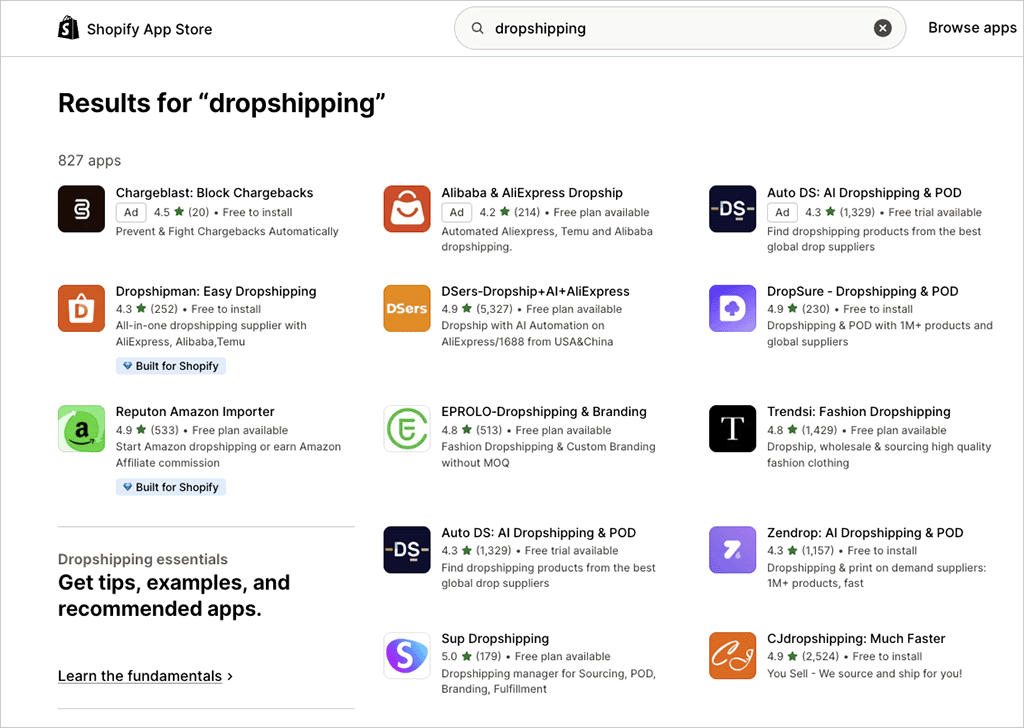The height and width of the screenshot is (728, 1024).
Task: Click the non-ad Auto DS app icon
Action: click(407, 550)
